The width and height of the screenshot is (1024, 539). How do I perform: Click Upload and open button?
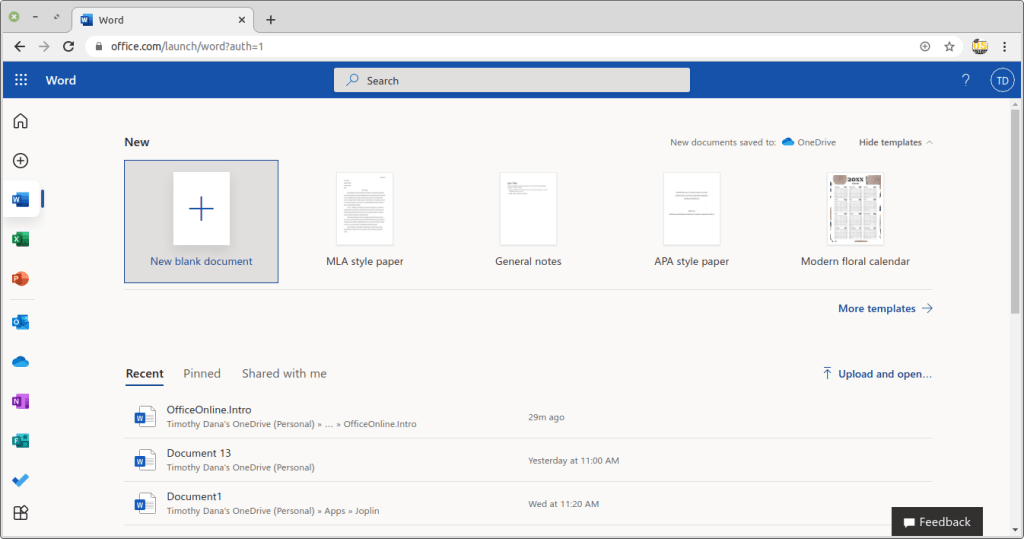click(x=876, y=373)
